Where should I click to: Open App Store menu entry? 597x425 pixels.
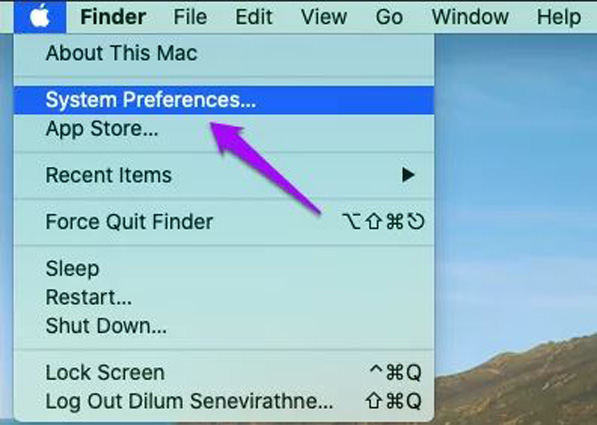coord(224,129)
